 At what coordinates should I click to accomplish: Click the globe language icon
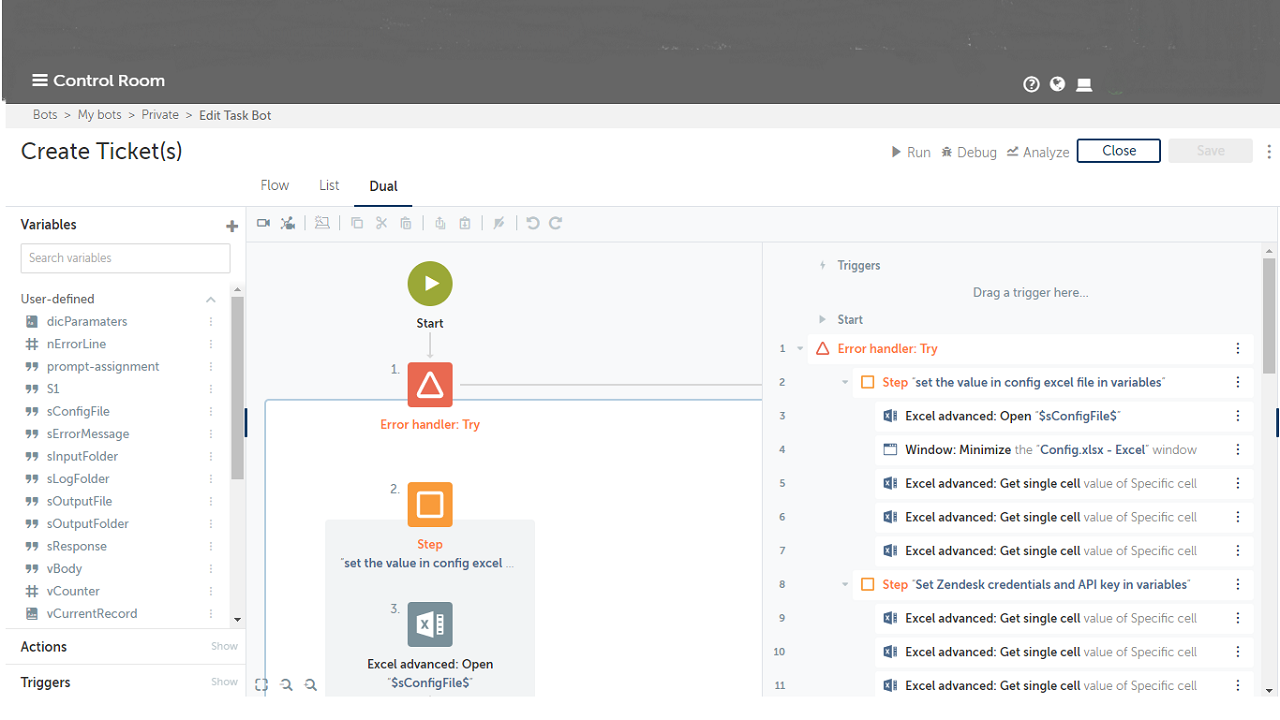pos(1057,84)
